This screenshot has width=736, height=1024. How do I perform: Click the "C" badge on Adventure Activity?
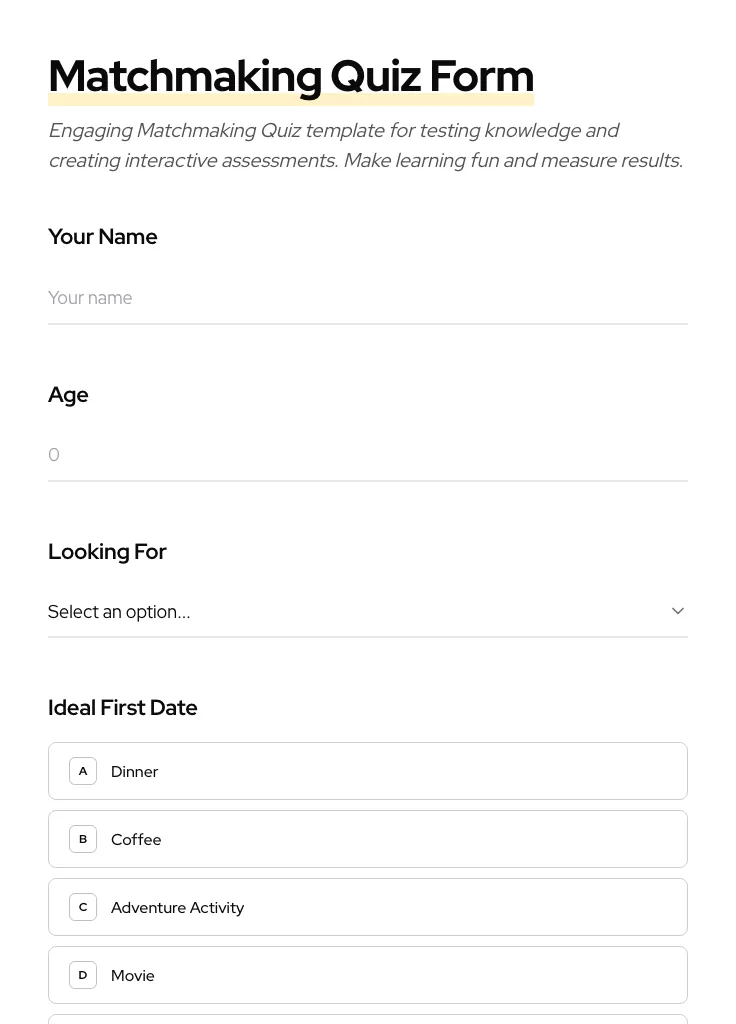tap(83, 907)
